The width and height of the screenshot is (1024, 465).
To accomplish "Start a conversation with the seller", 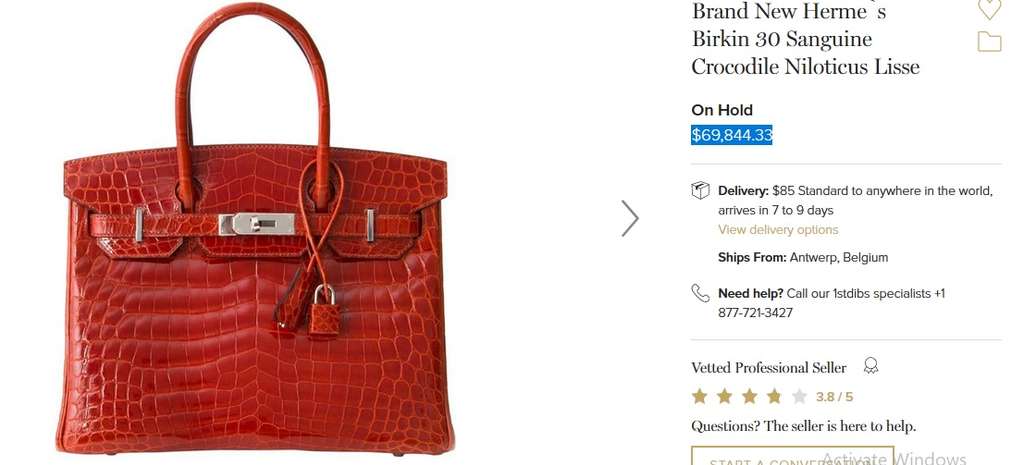I will tap(792, 456).
